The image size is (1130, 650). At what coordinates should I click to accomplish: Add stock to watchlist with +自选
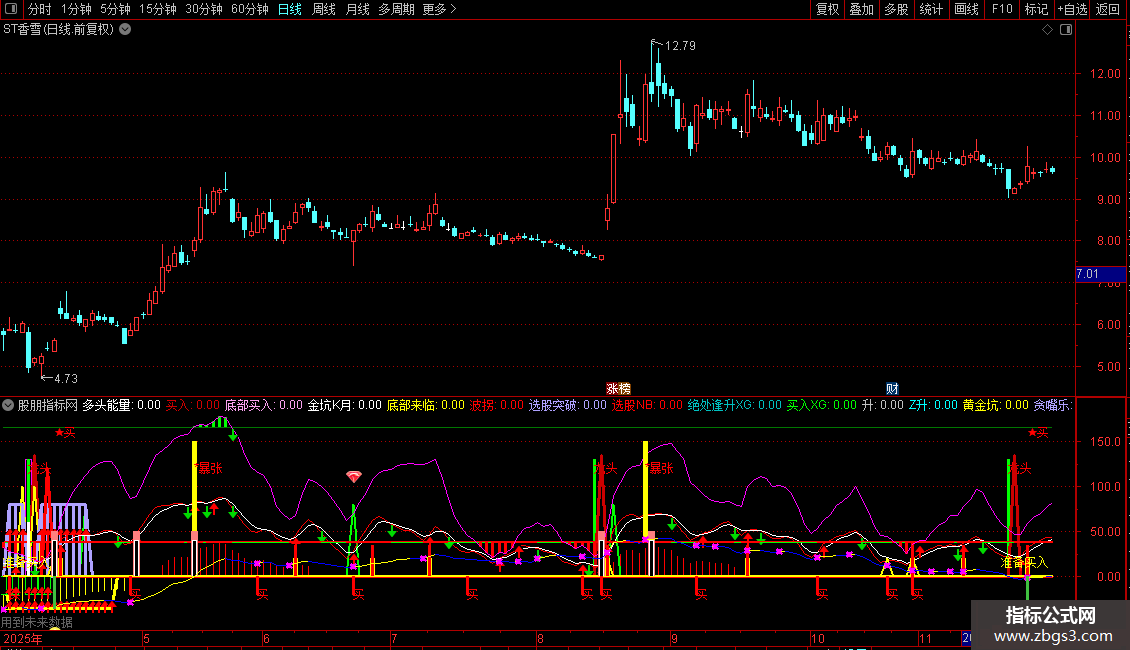click(x=1071, y=10)
